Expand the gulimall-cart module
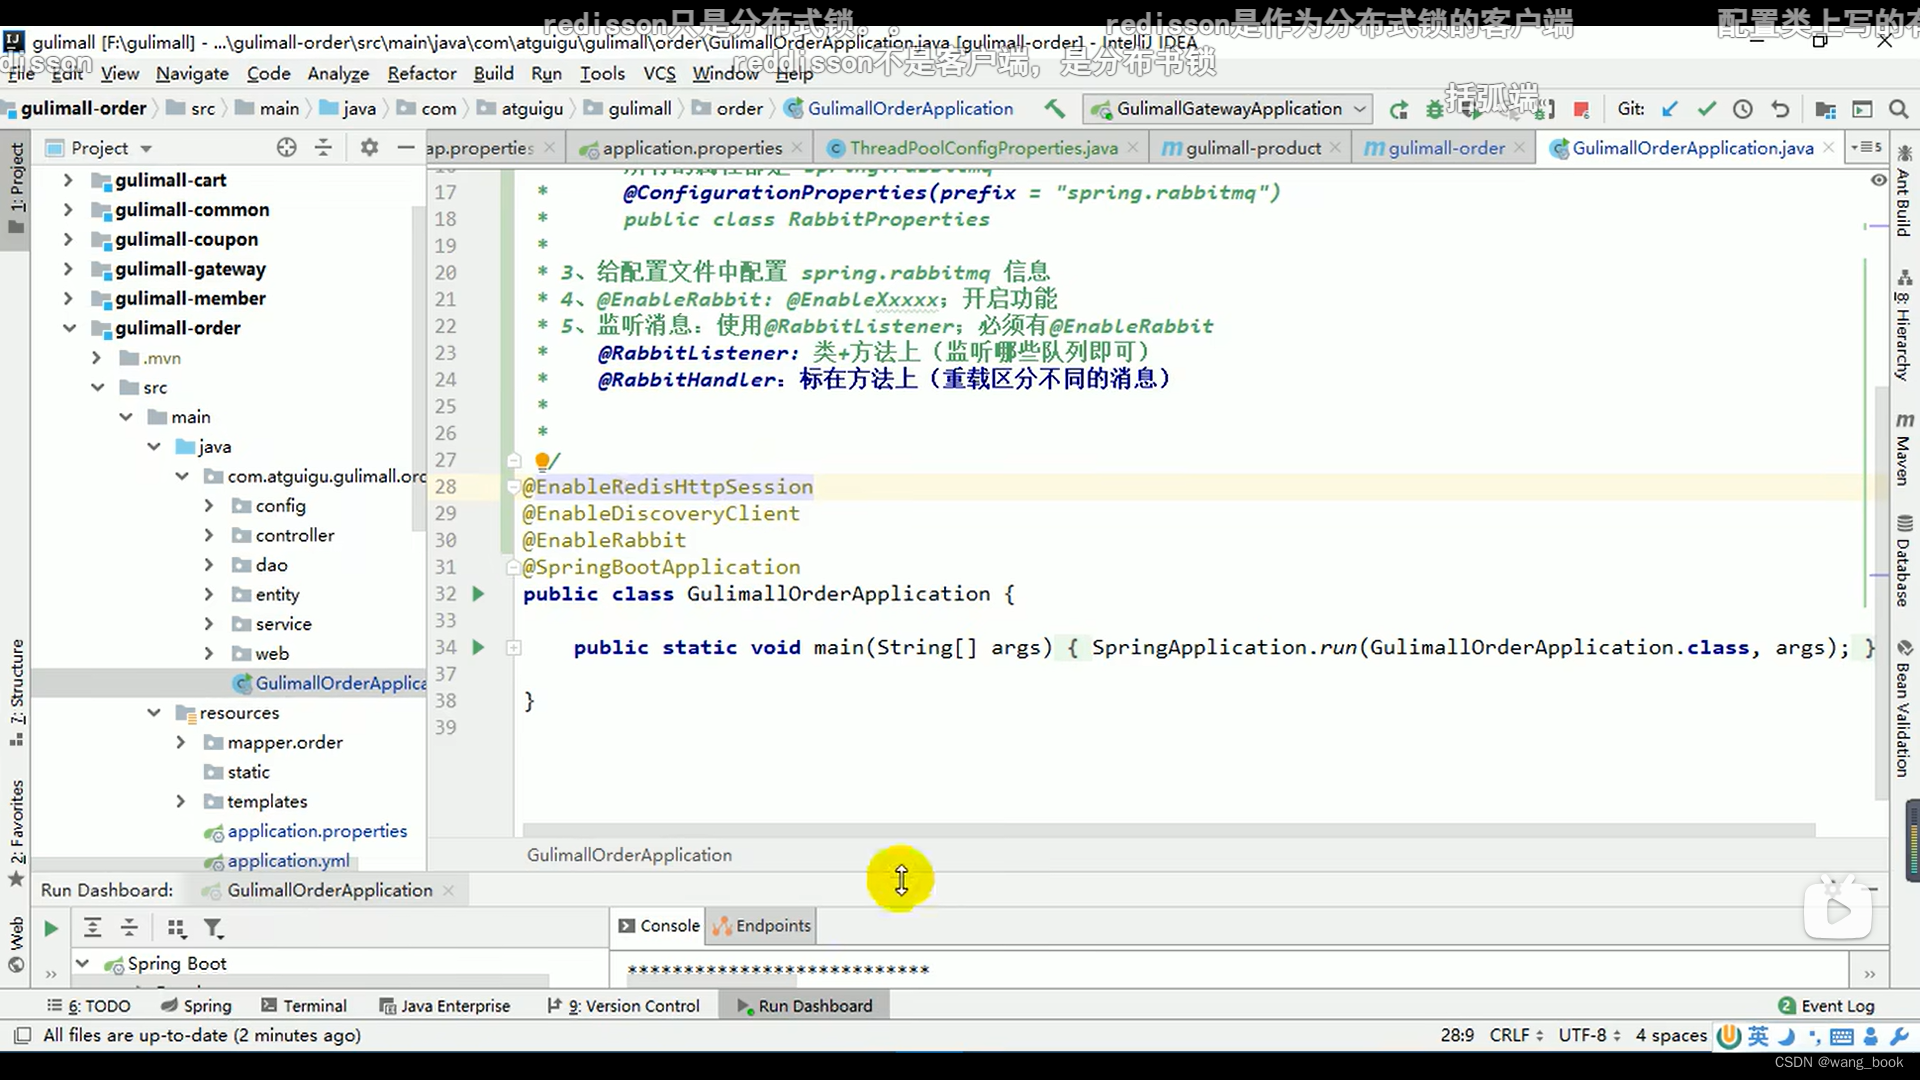 click(x=68, y=181)
